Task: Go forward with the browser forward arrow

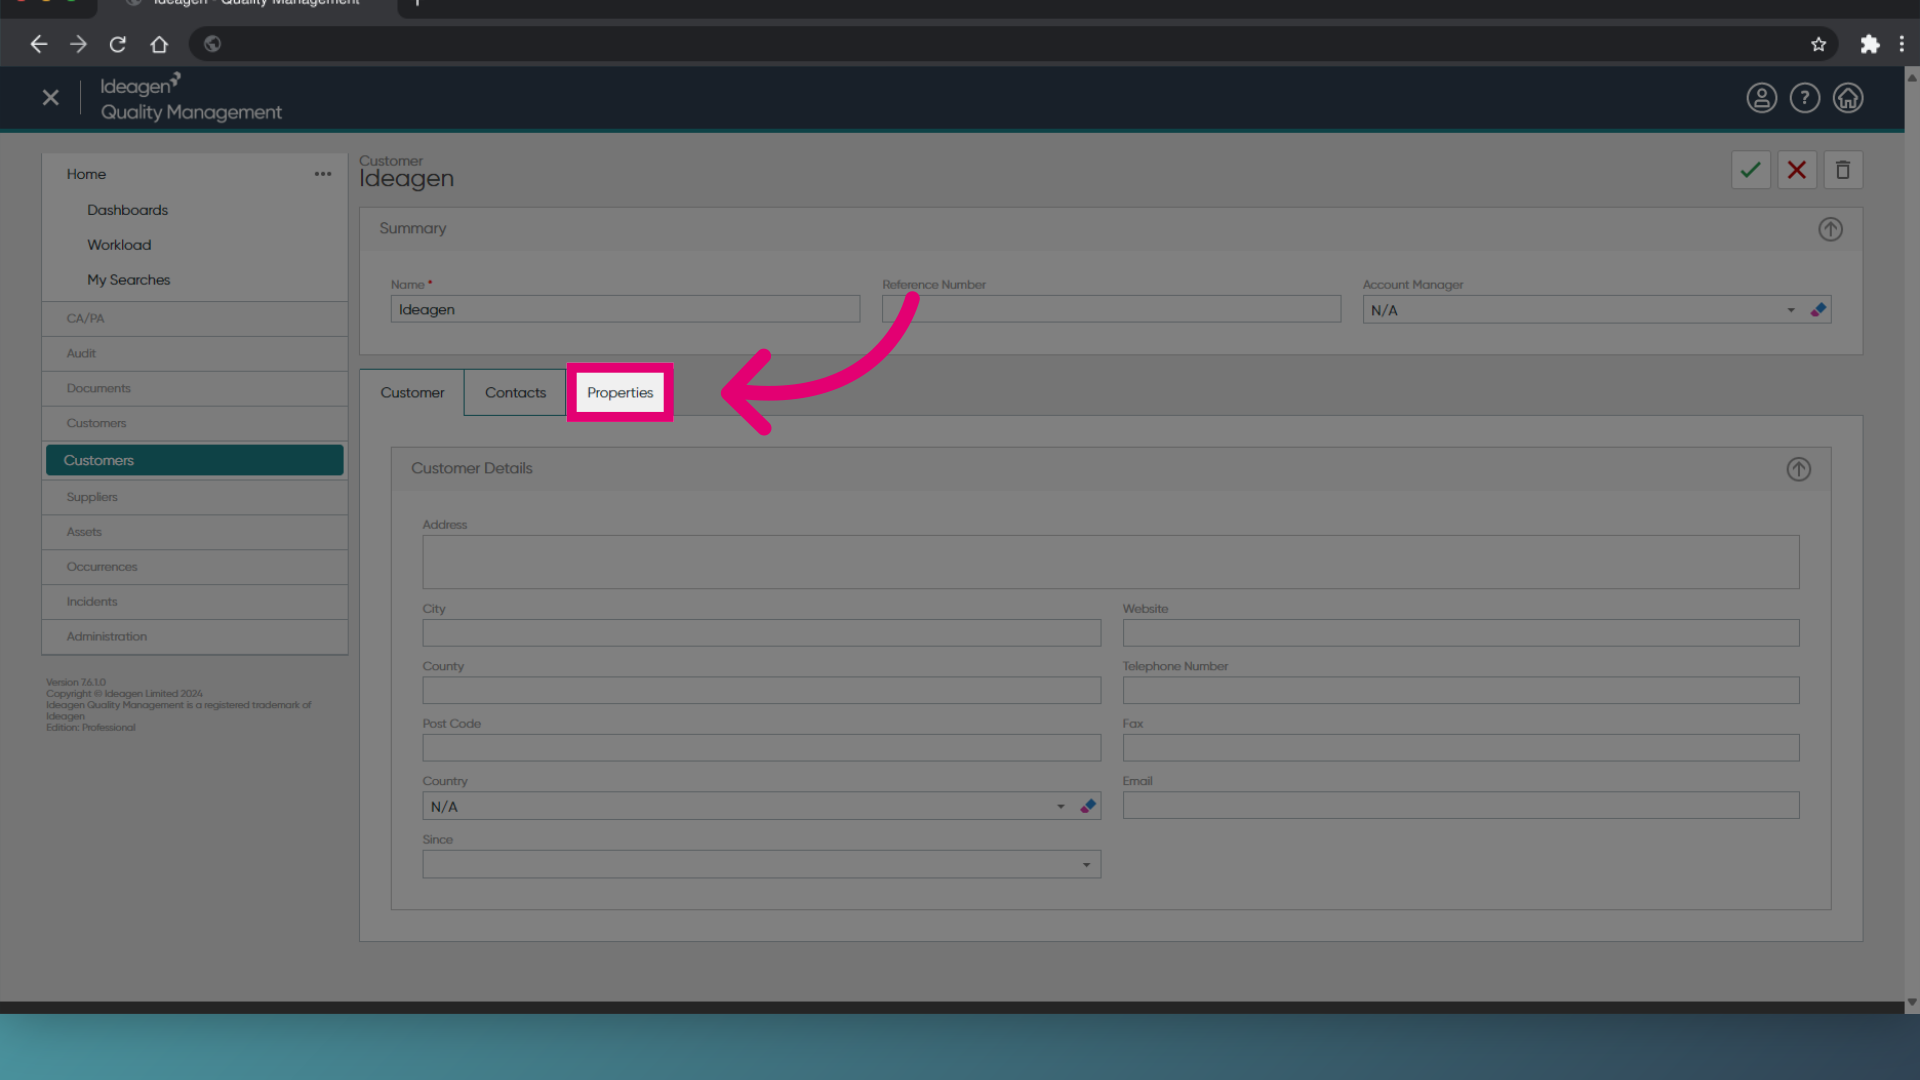Action: 78,44
